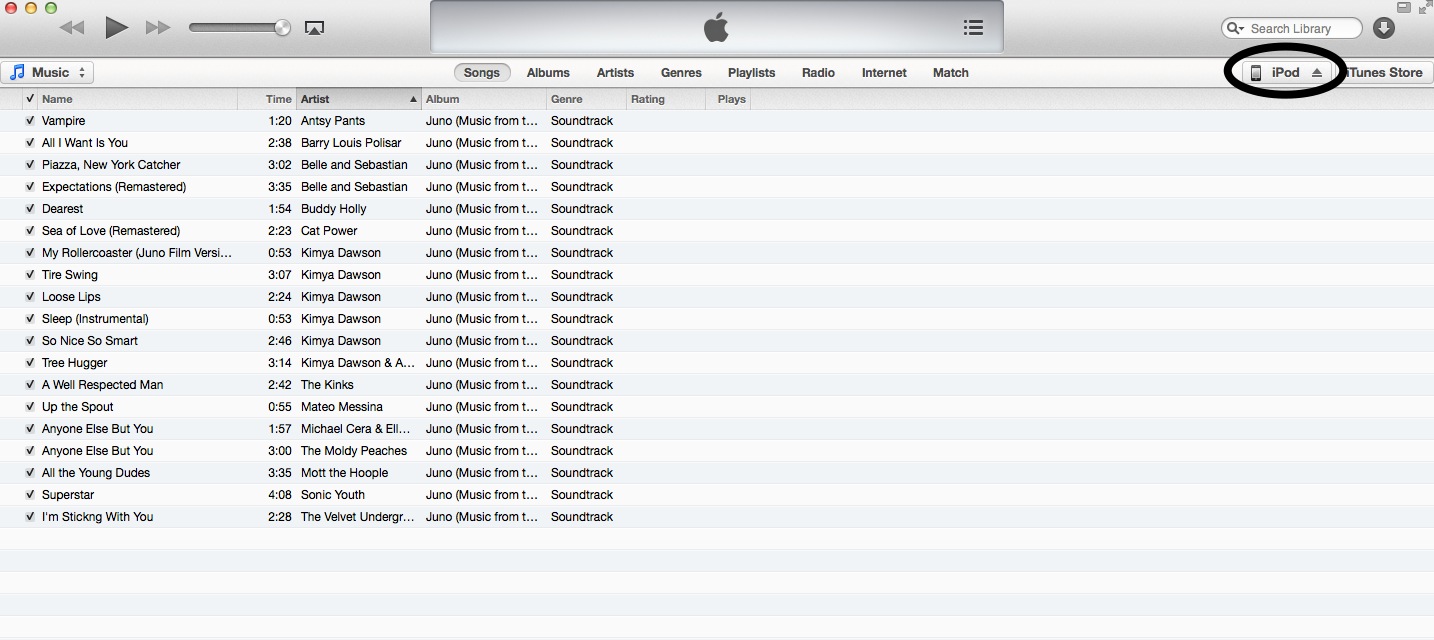Click the downloads arrow icon
Image resolution: width=1434 pixels, height=640 pixels.
(1384, 28)
